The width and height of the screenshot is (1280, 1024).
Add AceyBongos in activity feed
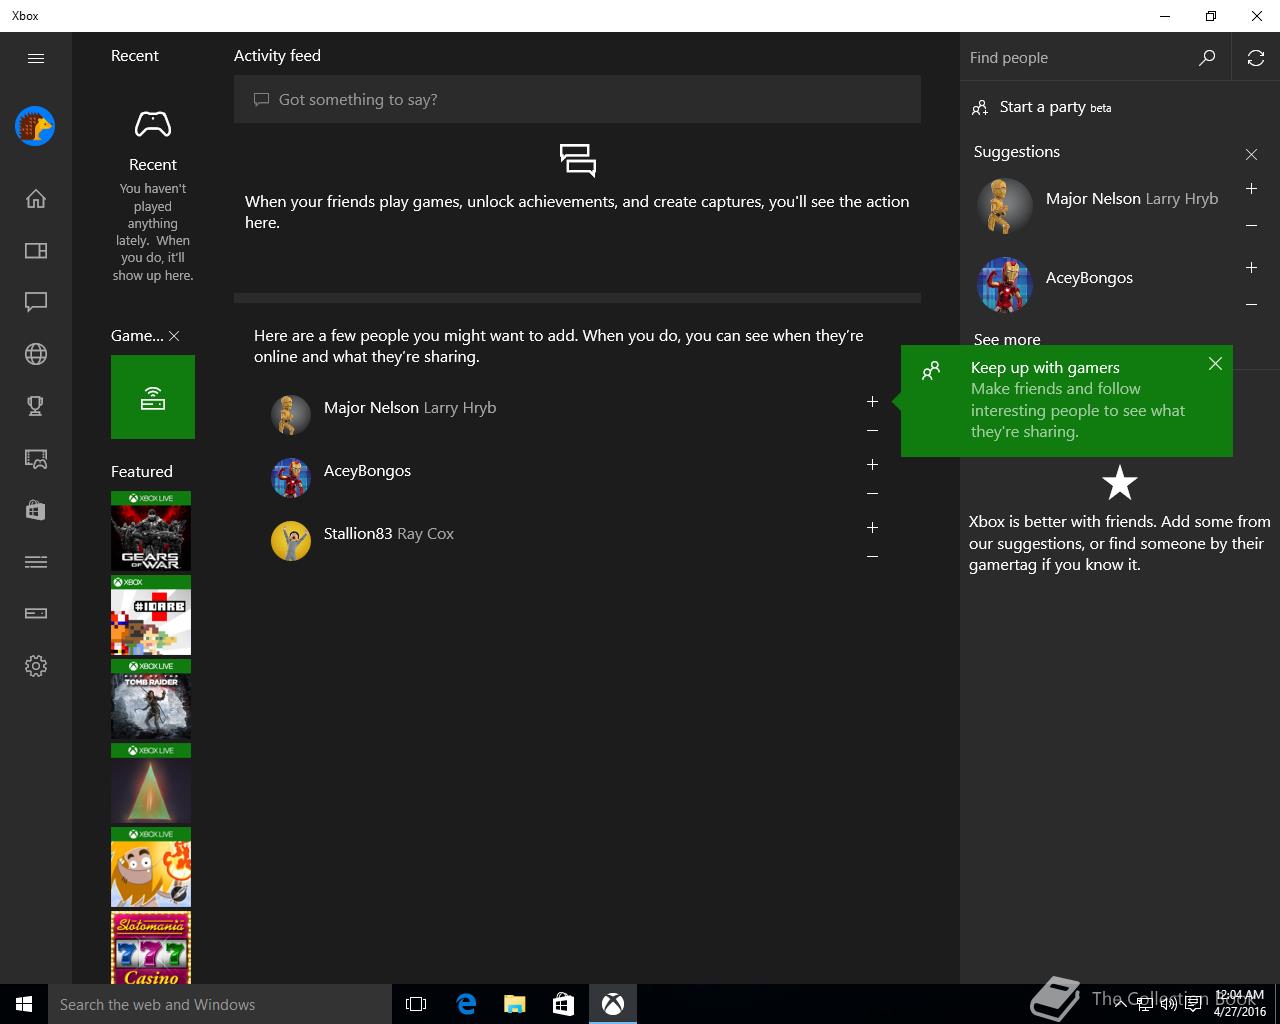pos(872,464)
